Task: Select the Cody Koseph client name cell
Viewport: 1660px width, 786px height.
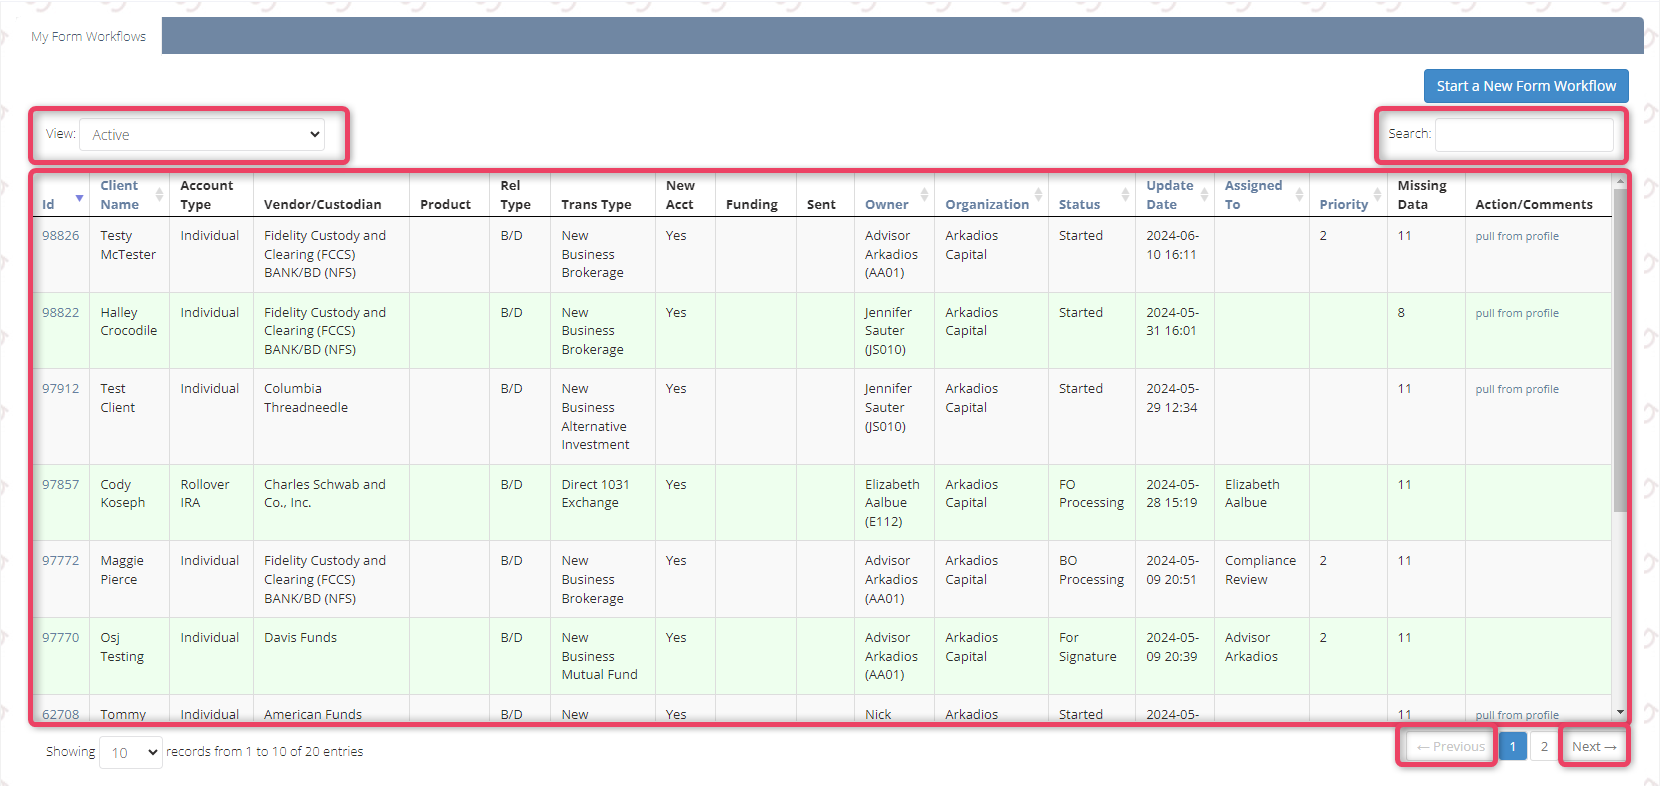Action: [x=130, y=503]
